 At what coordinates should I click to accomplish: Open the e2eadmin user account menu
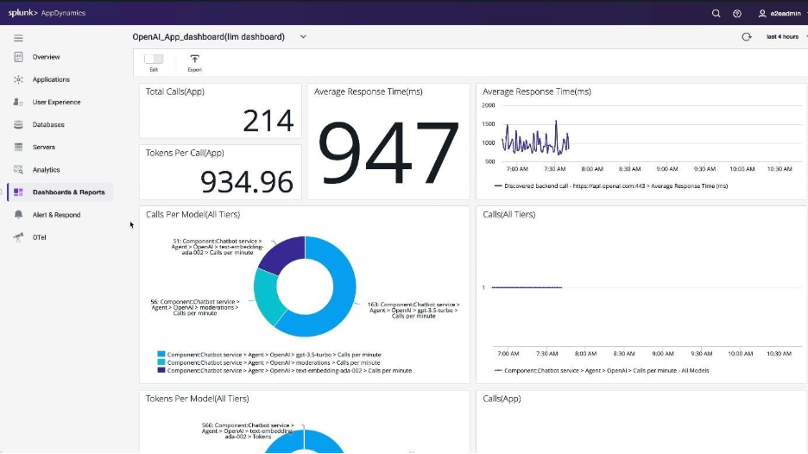[782, 13]
